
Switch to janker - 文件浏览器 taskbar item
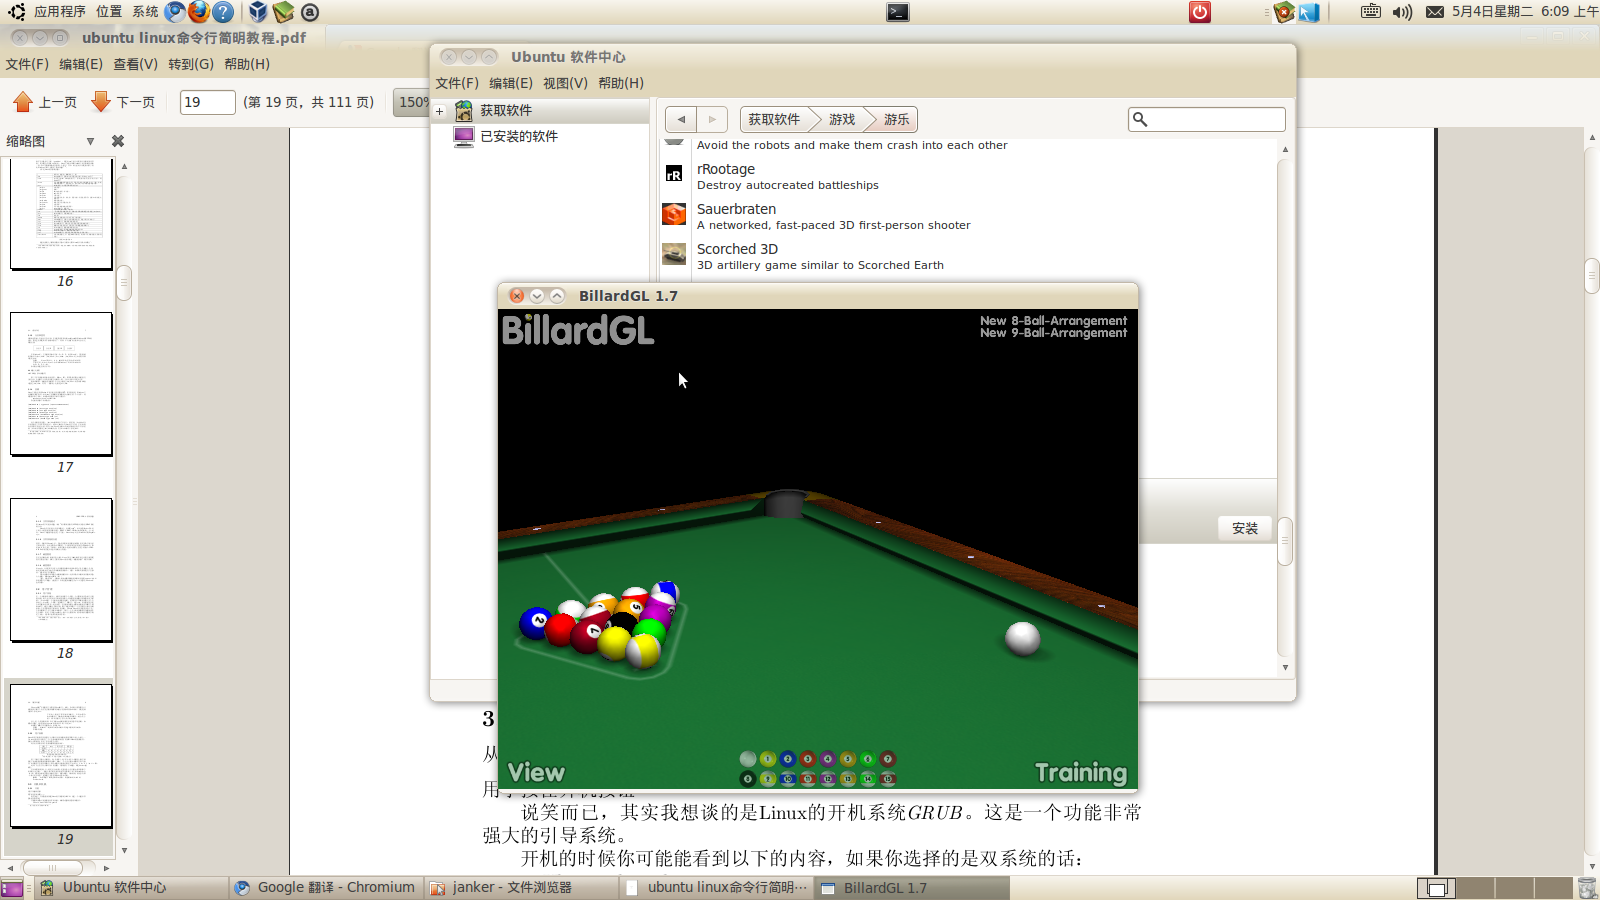tap(520, 887)
